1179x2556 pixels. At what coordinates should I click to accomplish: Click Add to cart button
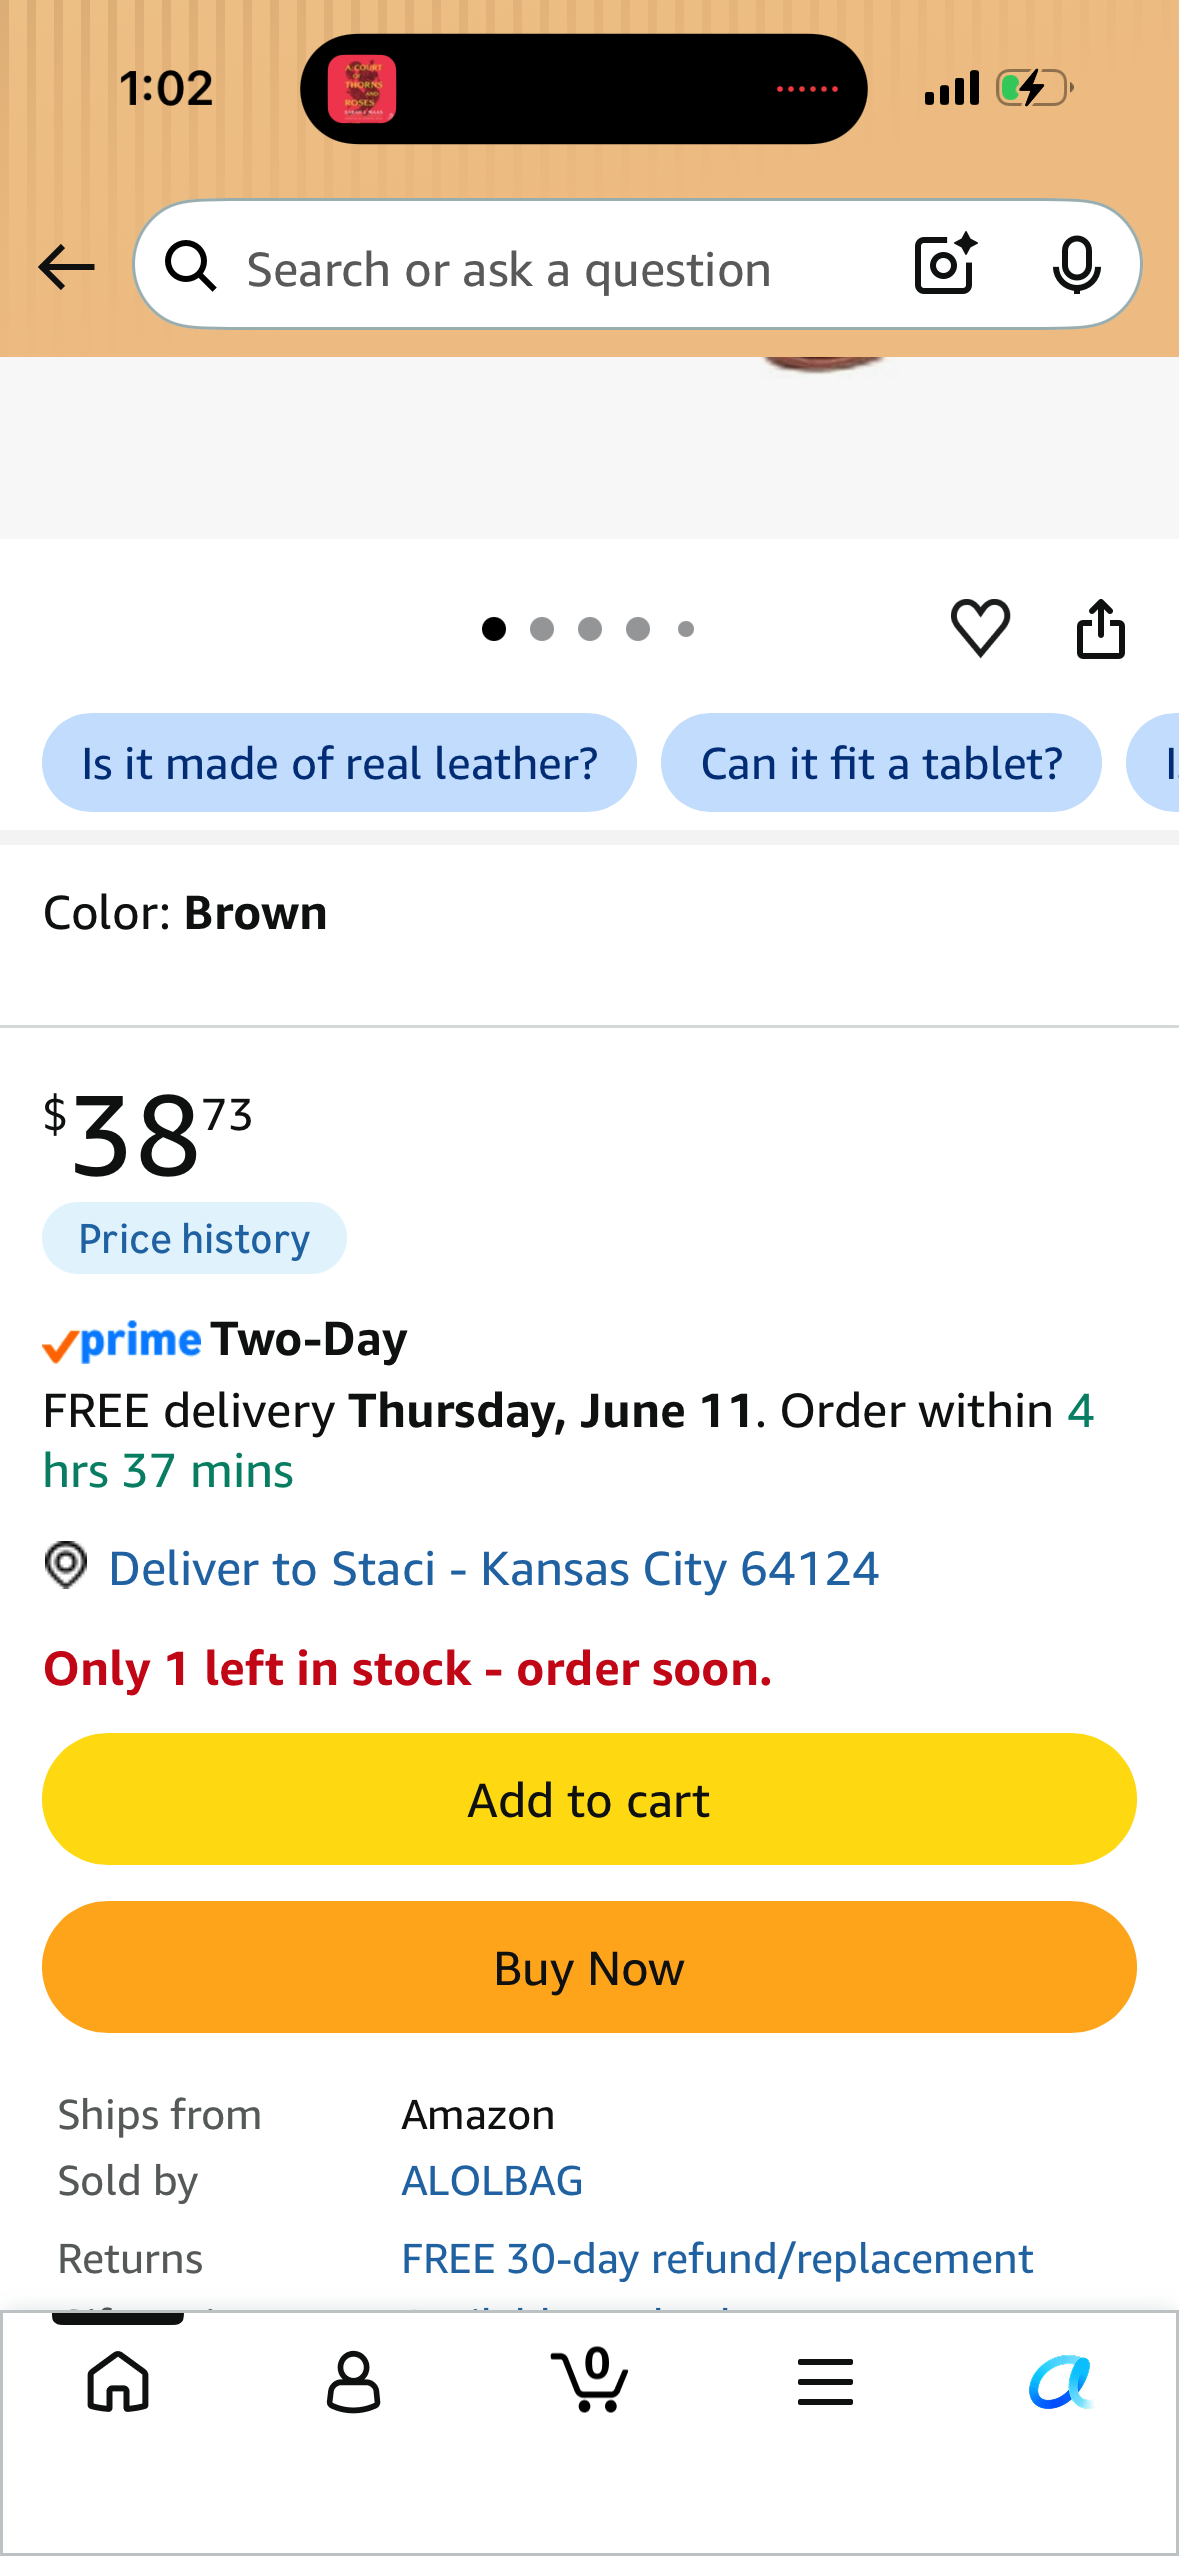(x=589, y=1799)
